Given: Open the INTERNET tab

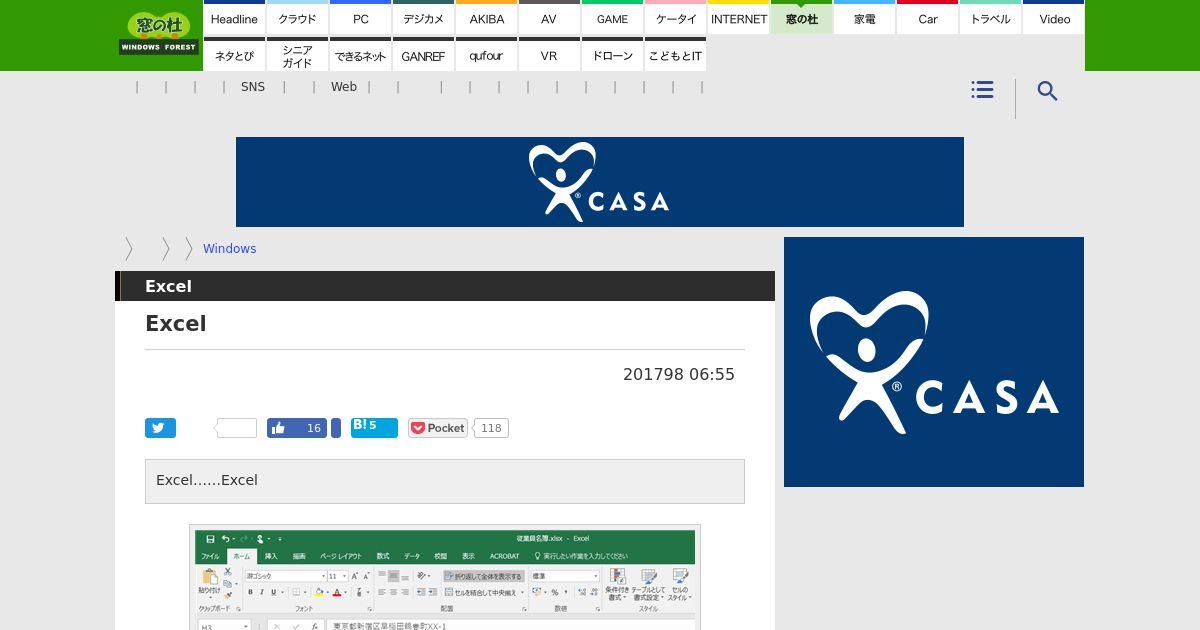Looking at the screenshot, I should [x=738, y=18].
